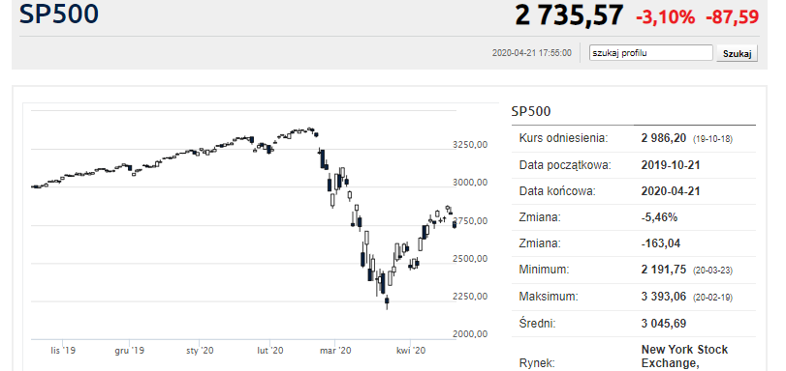Click the last candlestick on the chart's right edge
The width and height of the screenshot is (786, 371).
coord(454,225)
